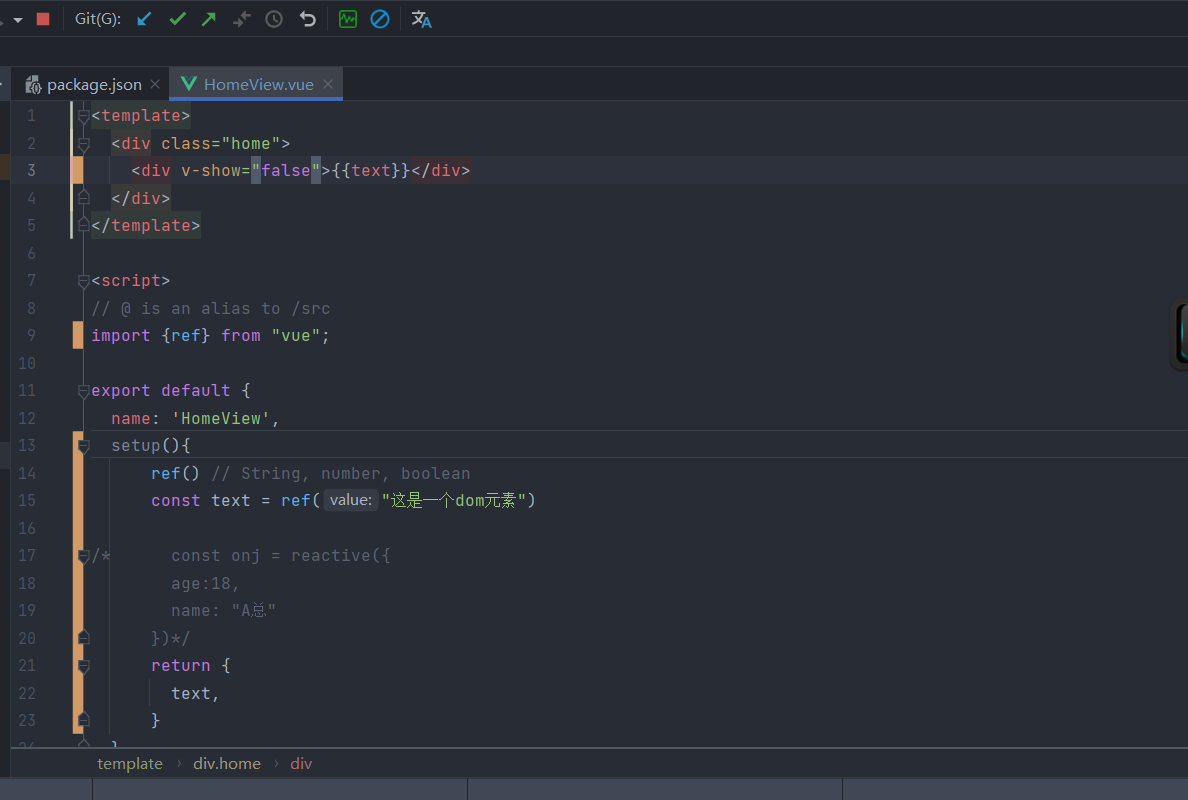Click changed-line marker on line 9

click(x=77, y=335)
